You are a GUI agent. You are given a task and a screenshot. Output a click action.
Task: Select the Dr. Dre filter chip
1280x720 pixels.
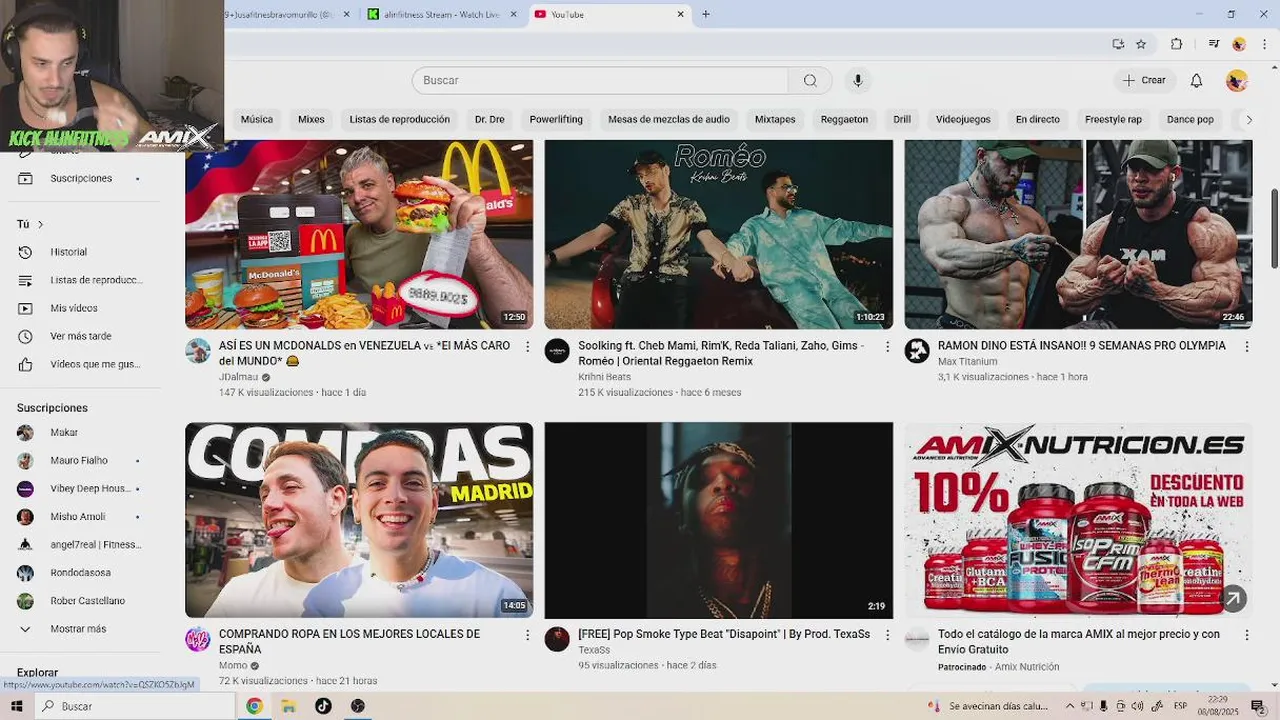coord(489,119)
